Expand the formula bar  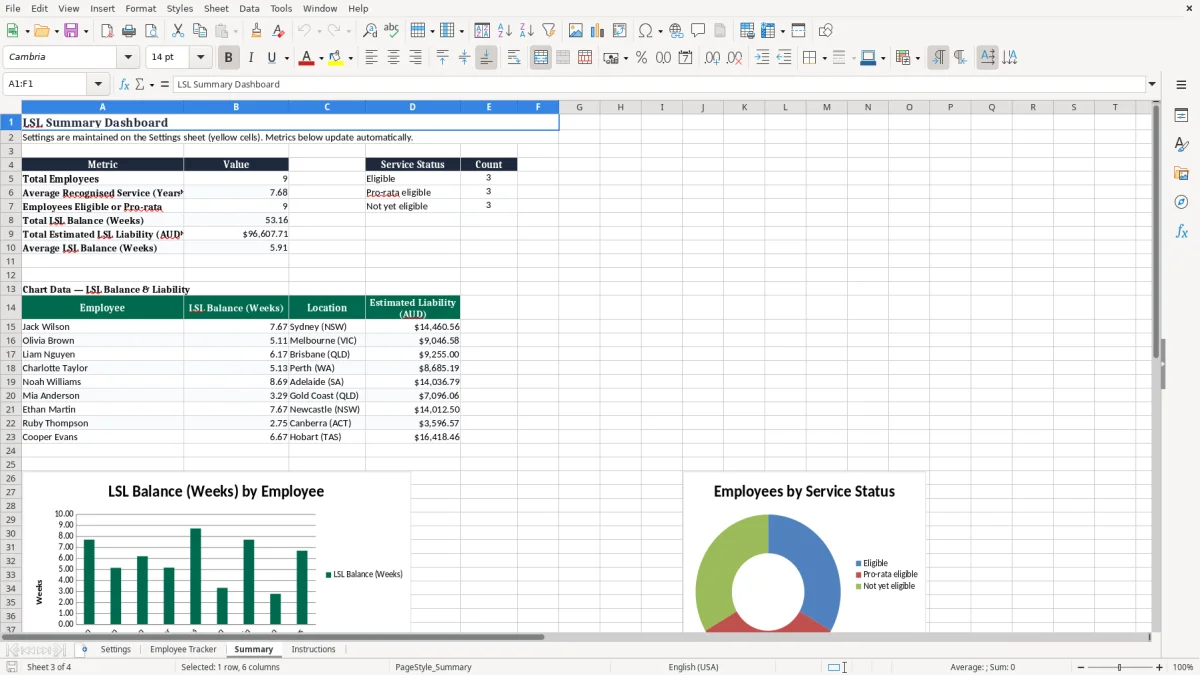coord(1152,84)
